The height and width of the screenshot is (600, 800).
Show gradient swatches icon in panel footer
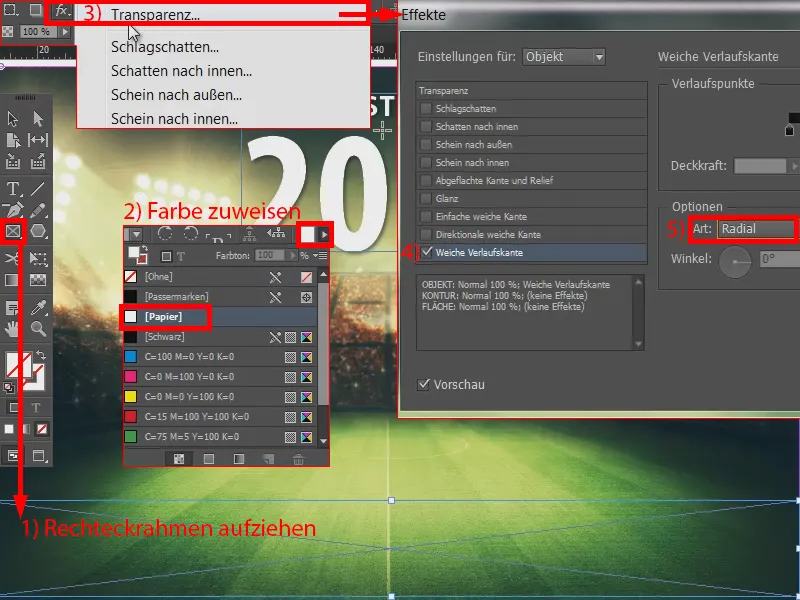tap(238, 459)
